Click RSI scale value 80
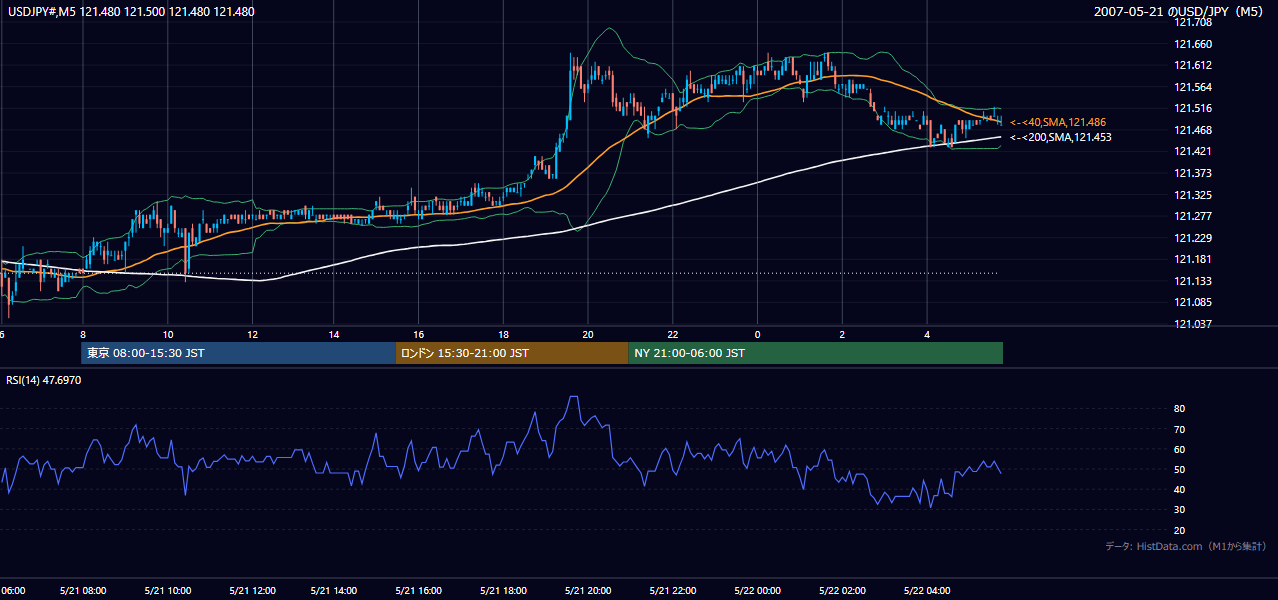The width and height of the screenshot is (1278, 600). pos(1180,409)
